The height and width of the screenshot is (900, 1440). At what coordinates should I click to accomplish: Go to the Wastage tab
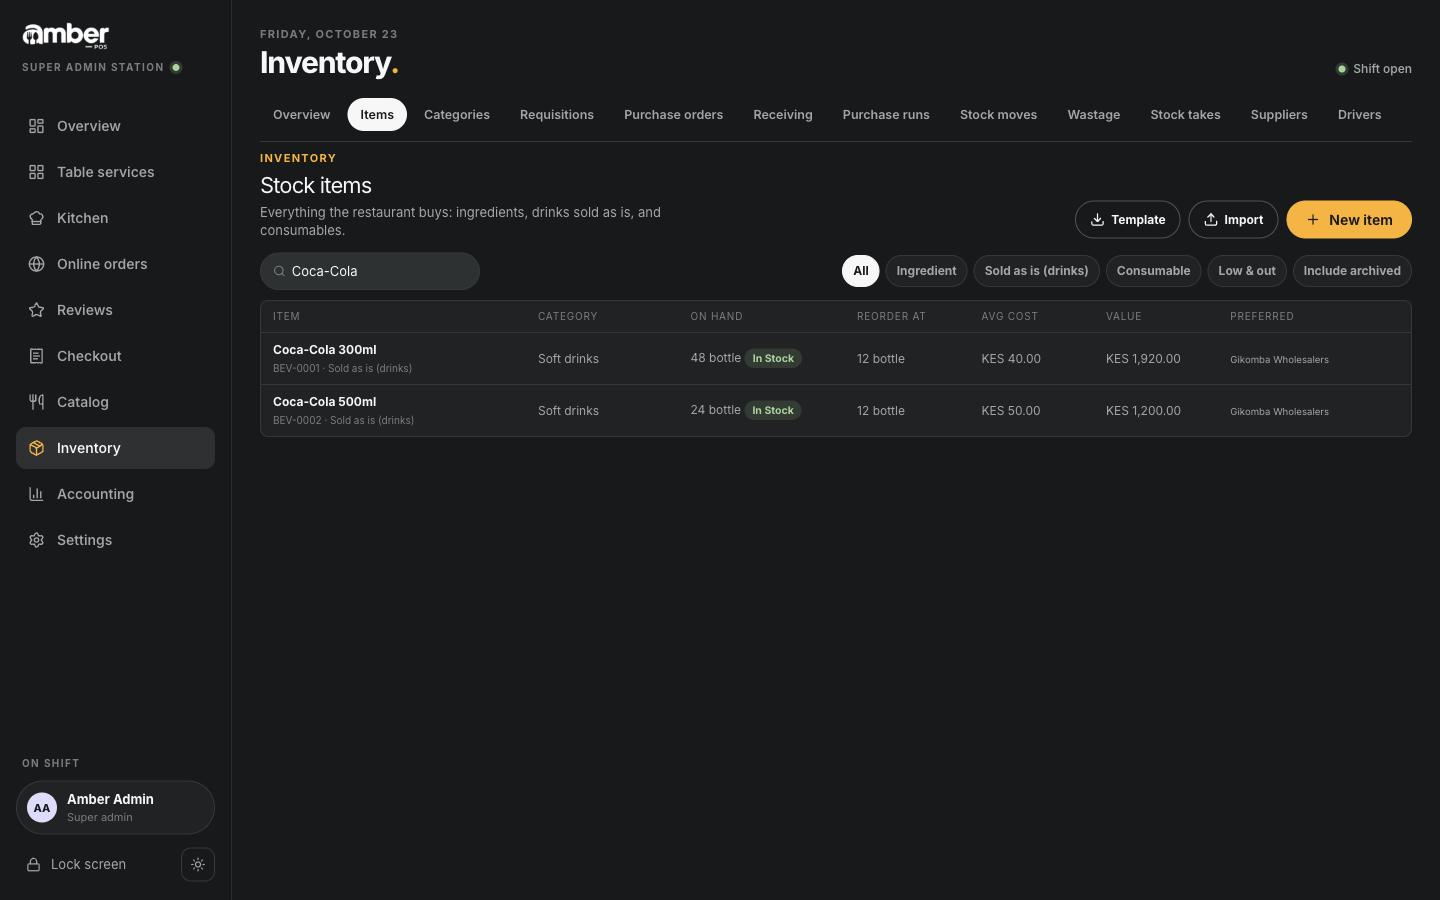[x=1093, y=115]
